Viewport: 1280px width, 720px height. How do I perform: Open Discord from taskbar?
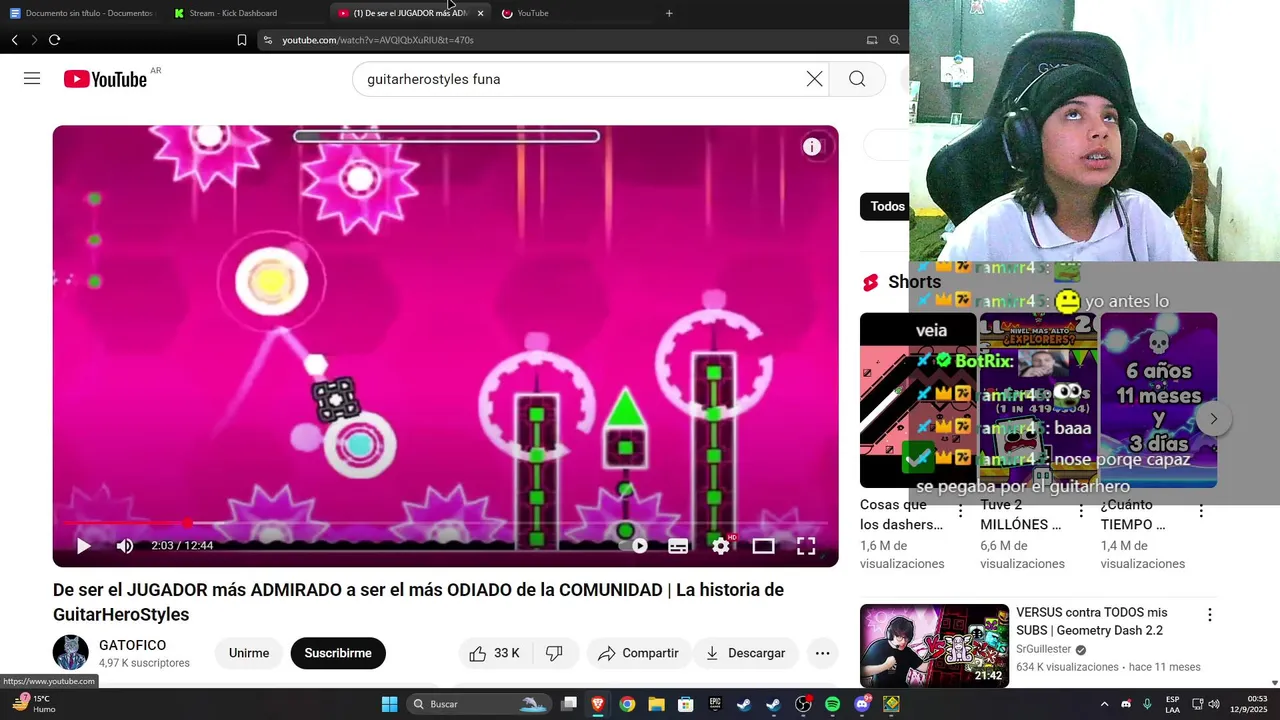coord(862,704)
